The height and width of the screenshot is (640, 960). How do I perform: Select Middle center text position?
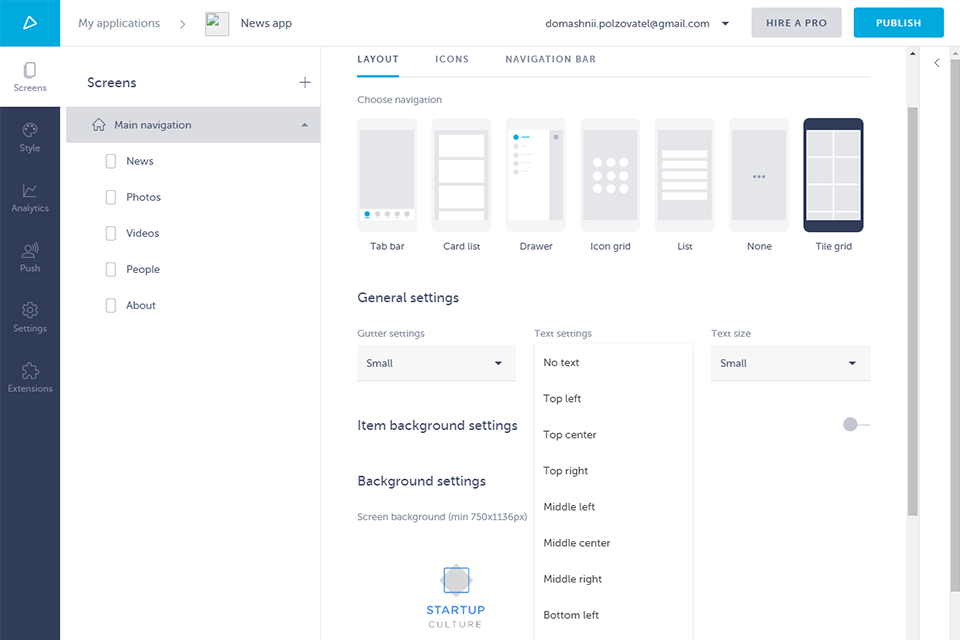pos(613,543)
